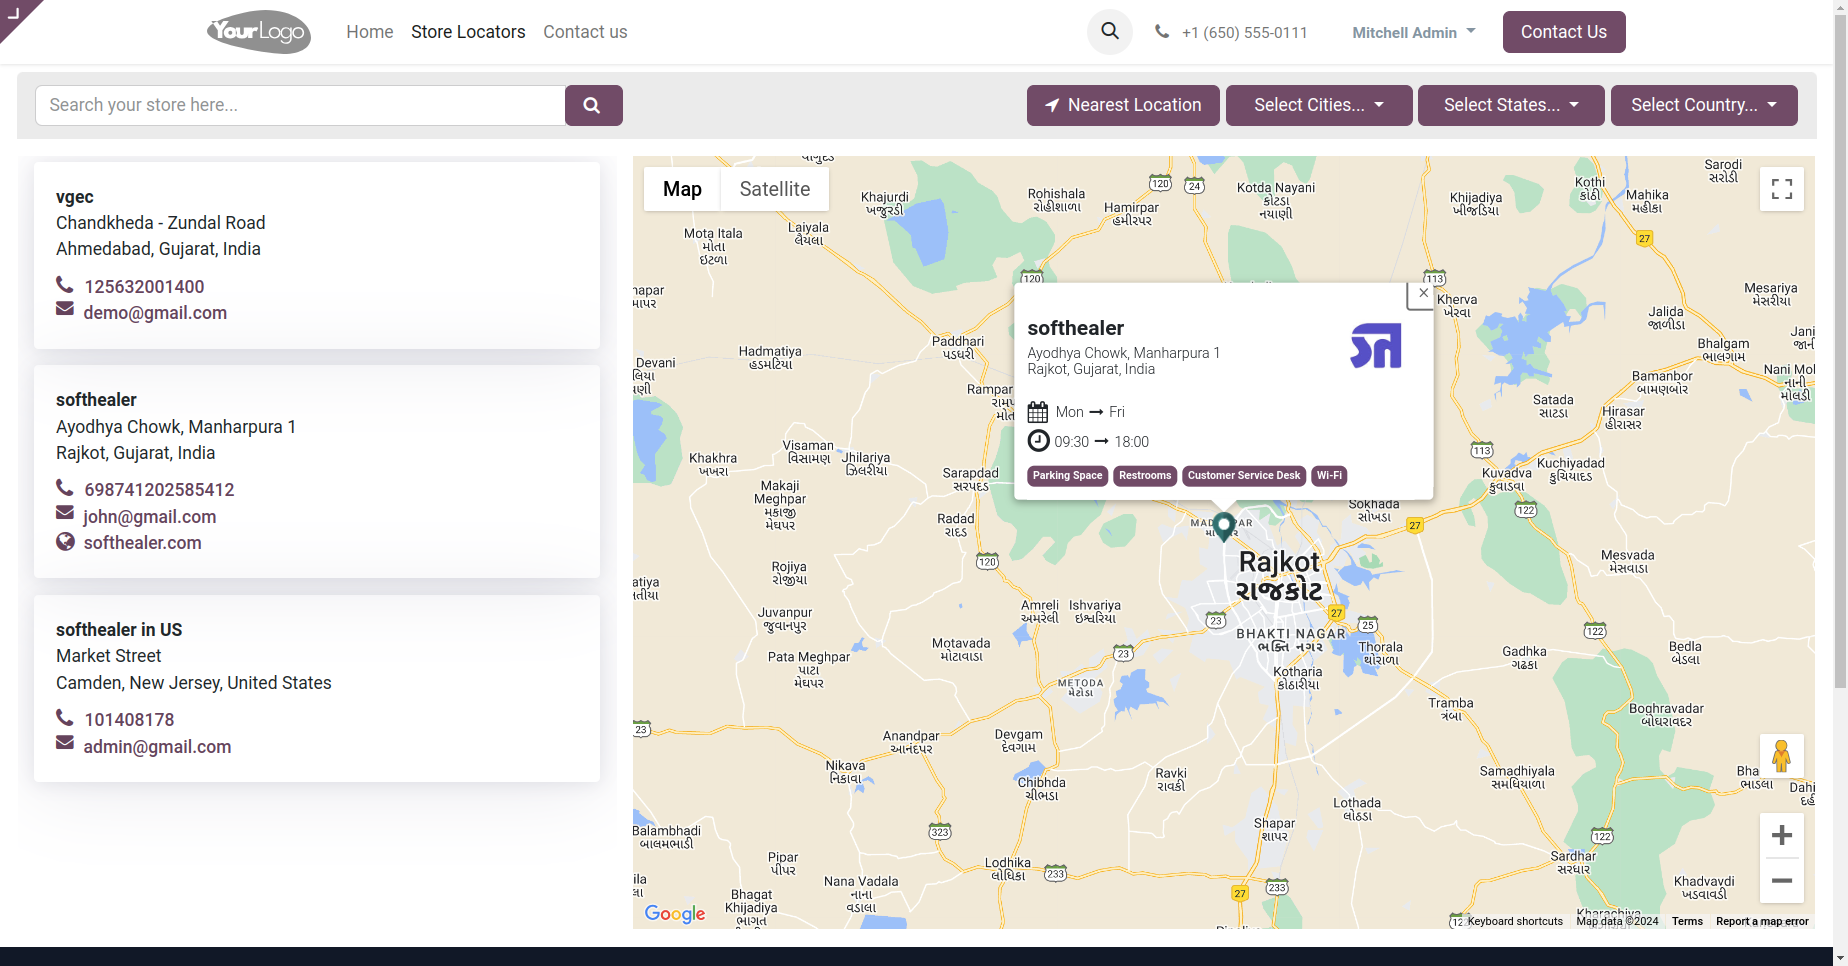
Task: Open Keyboard shortcuts on the map
Action: coord(1515,922)
